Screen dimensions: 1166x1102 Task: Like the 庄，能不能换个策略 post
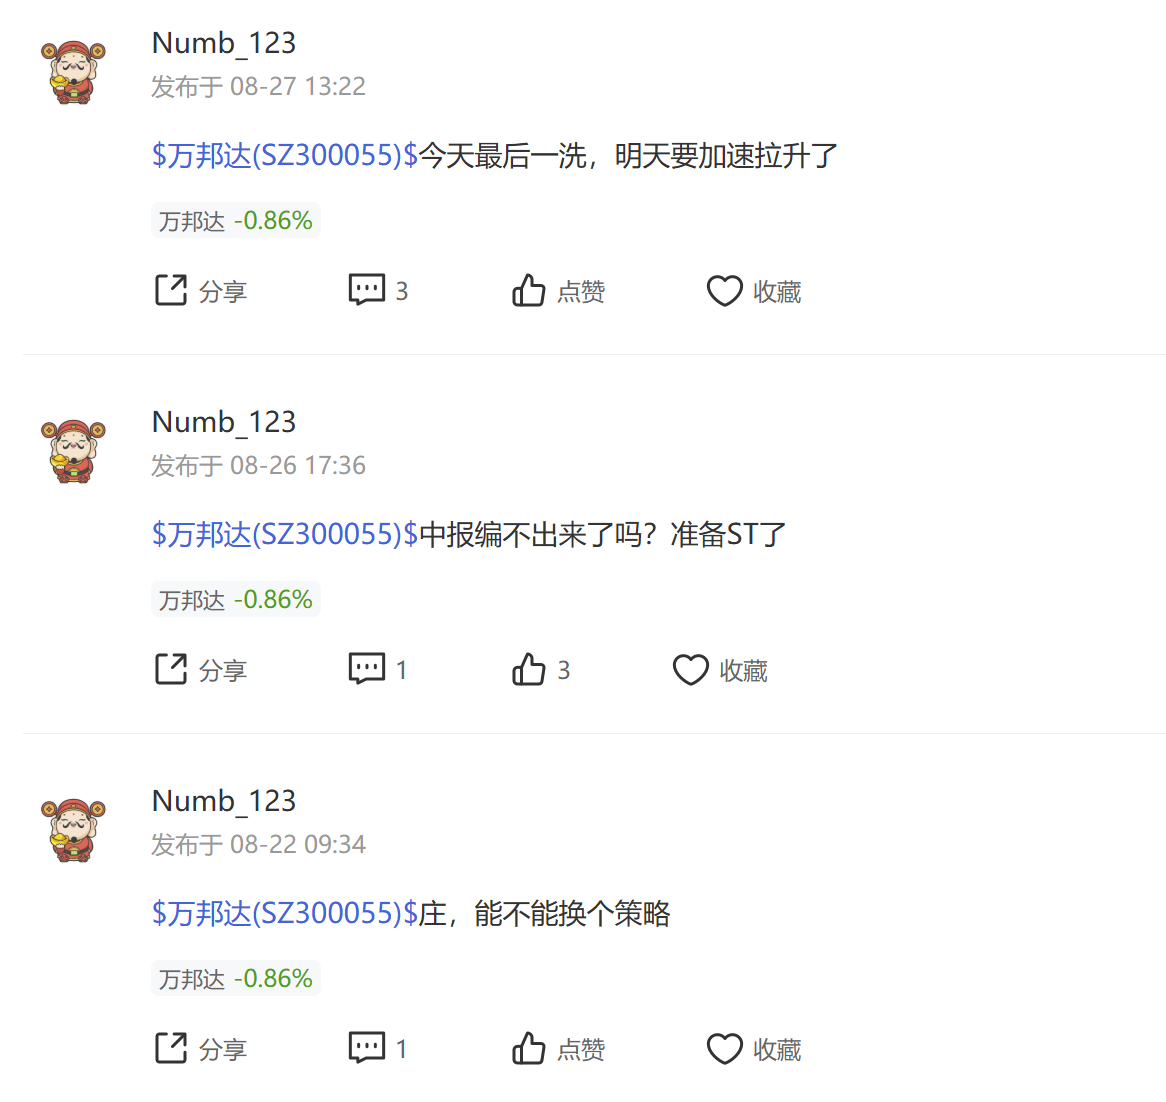[558, 1048]
